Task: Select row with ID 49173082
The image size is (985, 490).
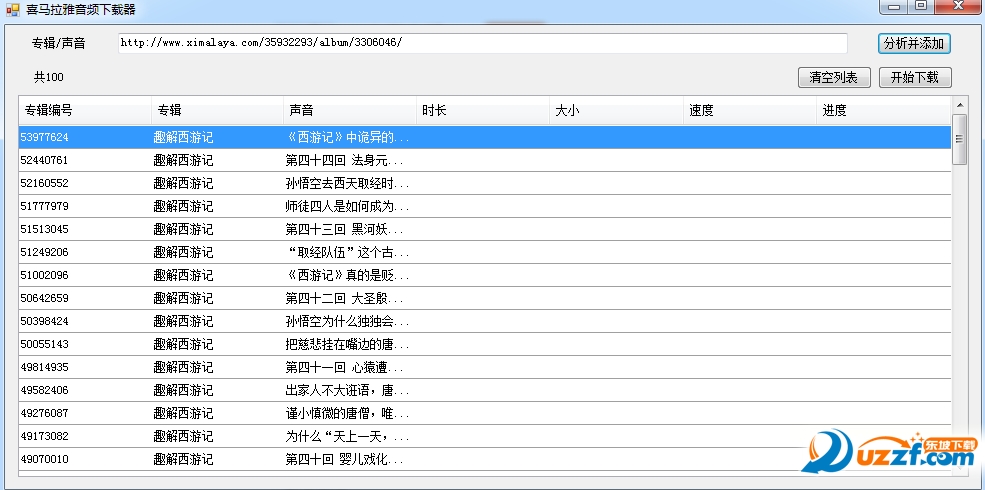Action: click(x=484, y=436)
